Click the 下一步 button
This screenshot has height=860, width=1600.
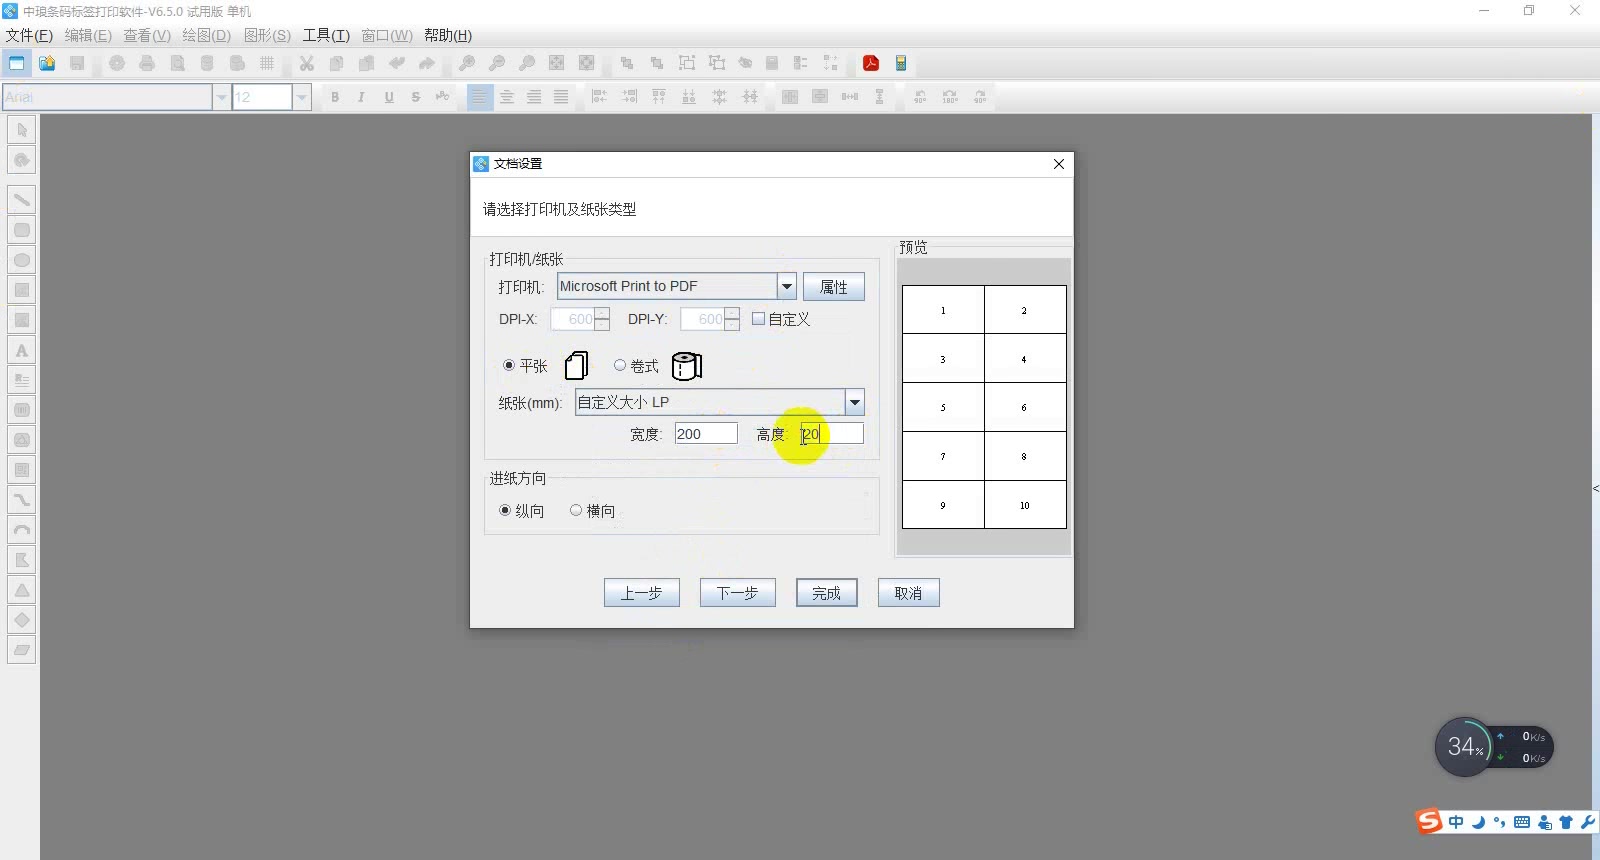(x=737, y=593)
